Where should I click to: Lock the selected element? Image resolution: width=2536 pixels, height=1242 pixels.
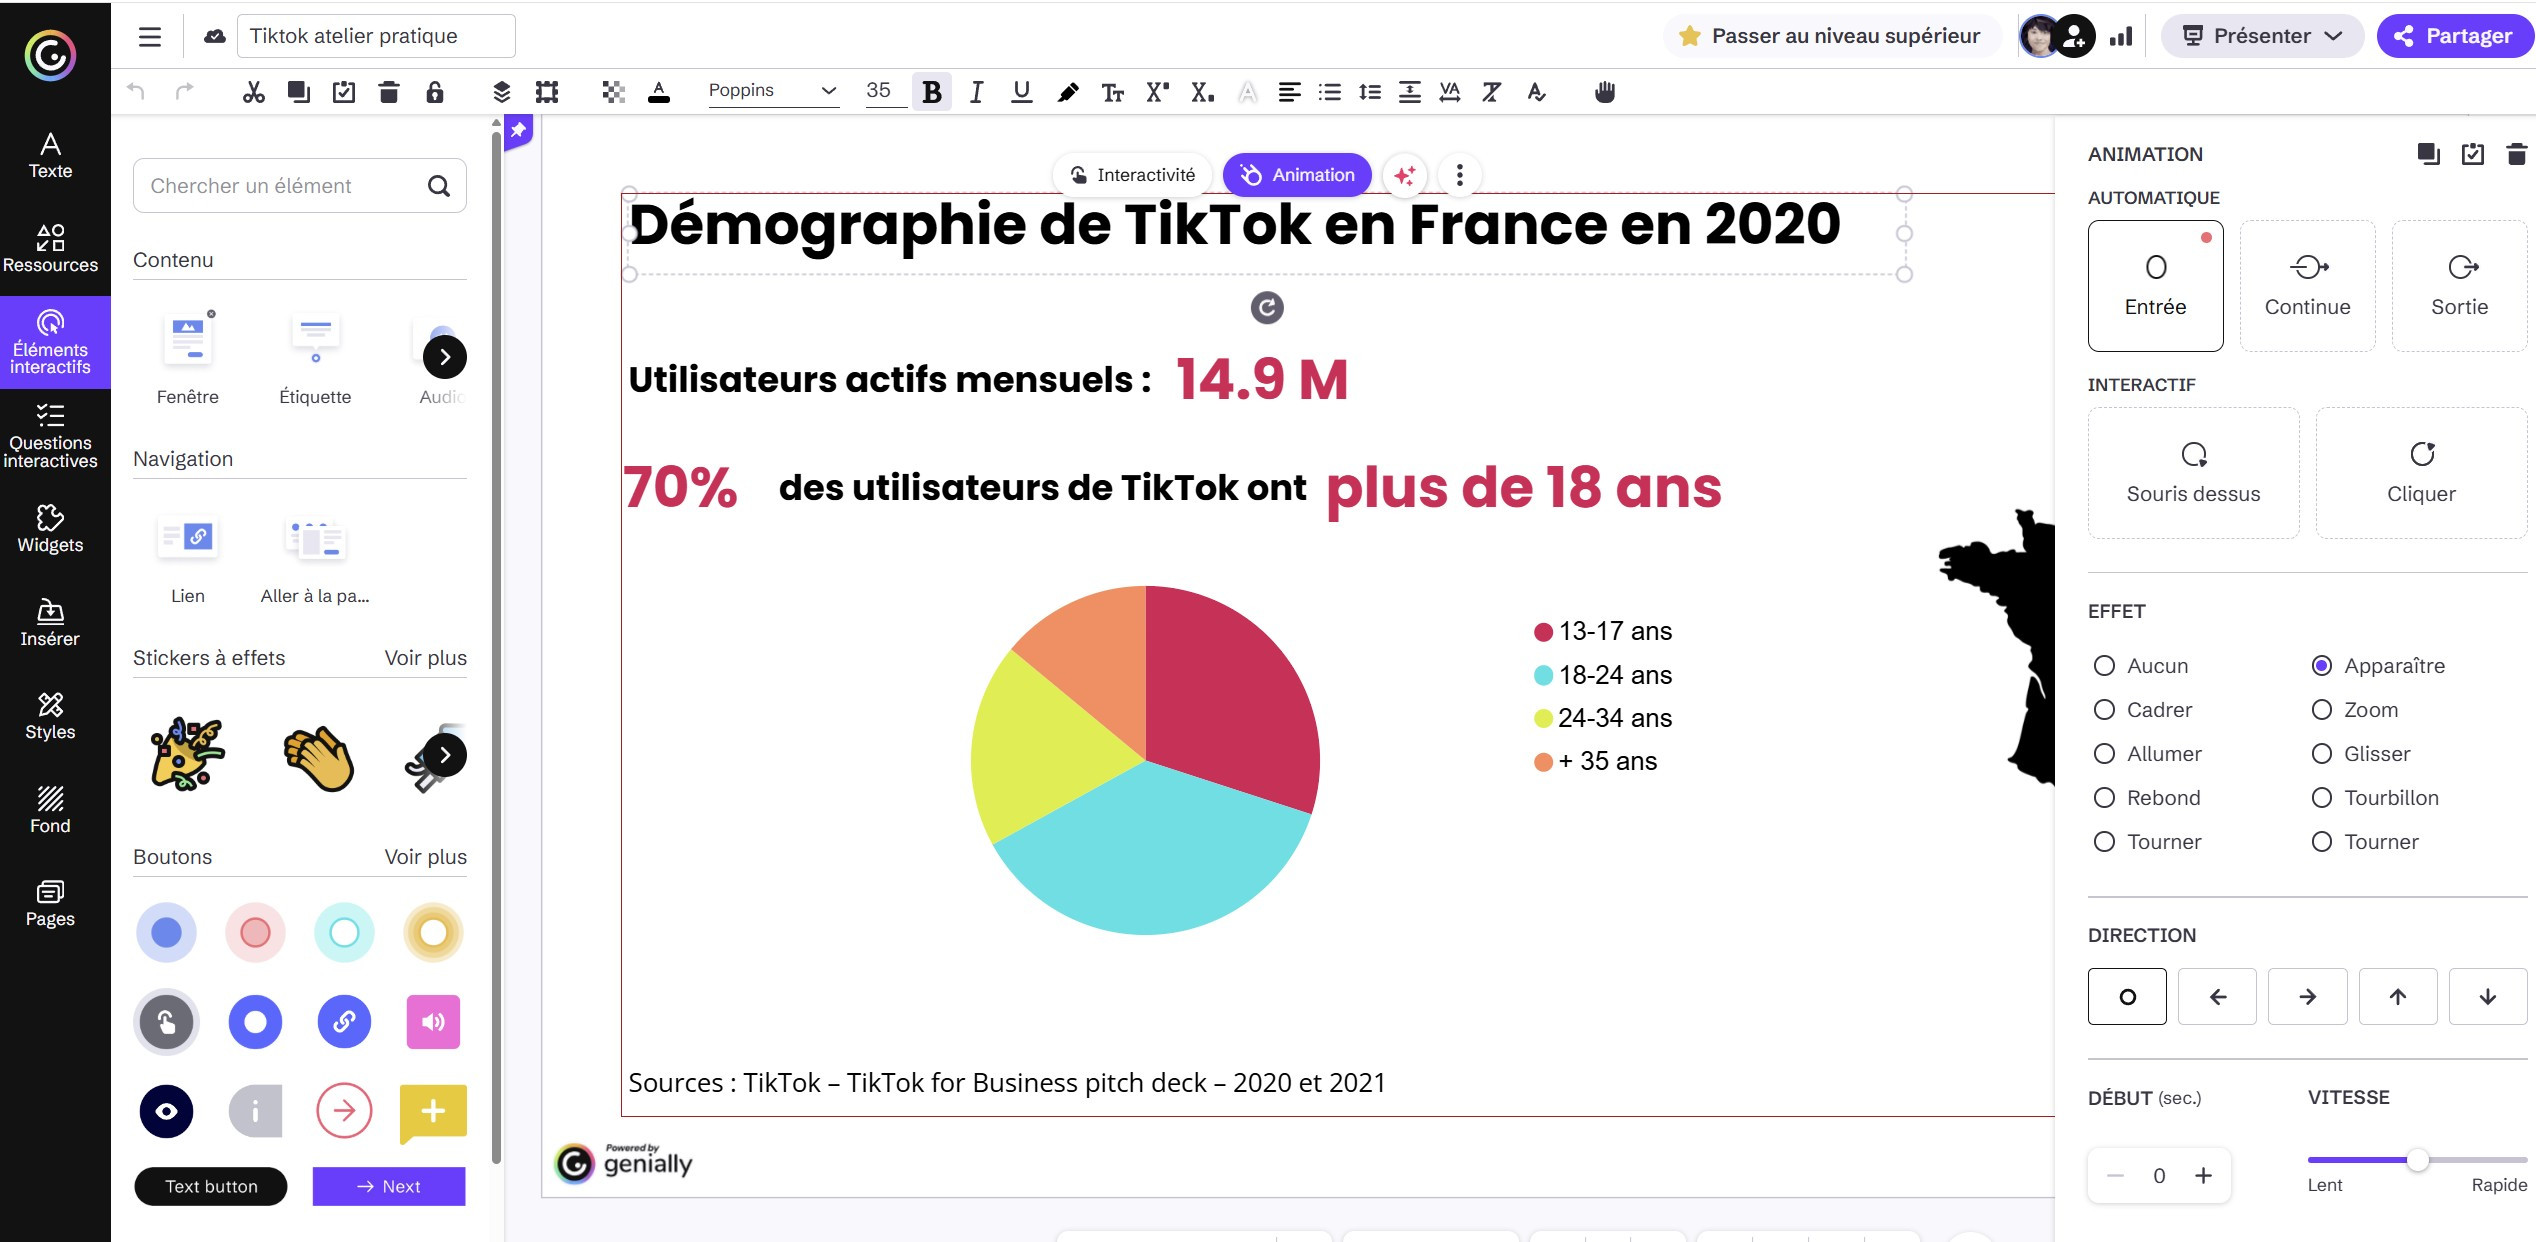click(x=434, y=92)
